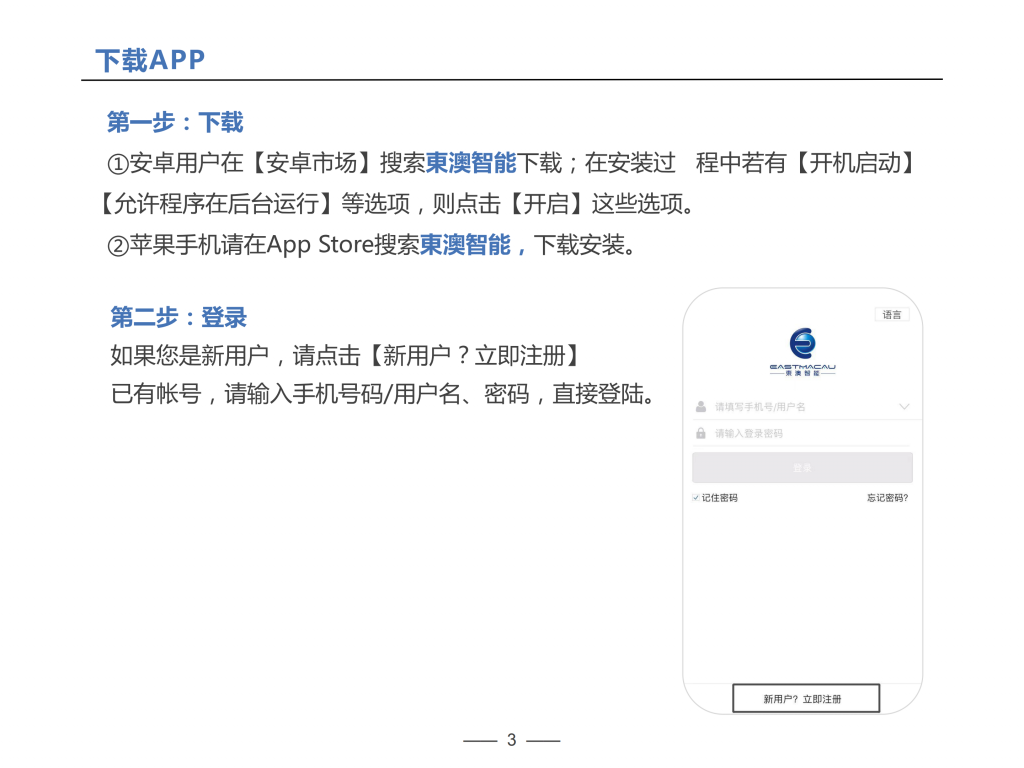
Task: Click the 下载APP page heading
Action: (150, 60)
